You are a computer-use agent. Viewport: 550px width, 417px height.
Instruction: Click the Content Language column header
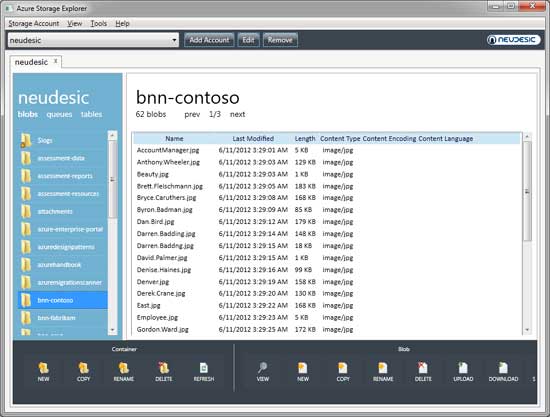coord(445,139)
